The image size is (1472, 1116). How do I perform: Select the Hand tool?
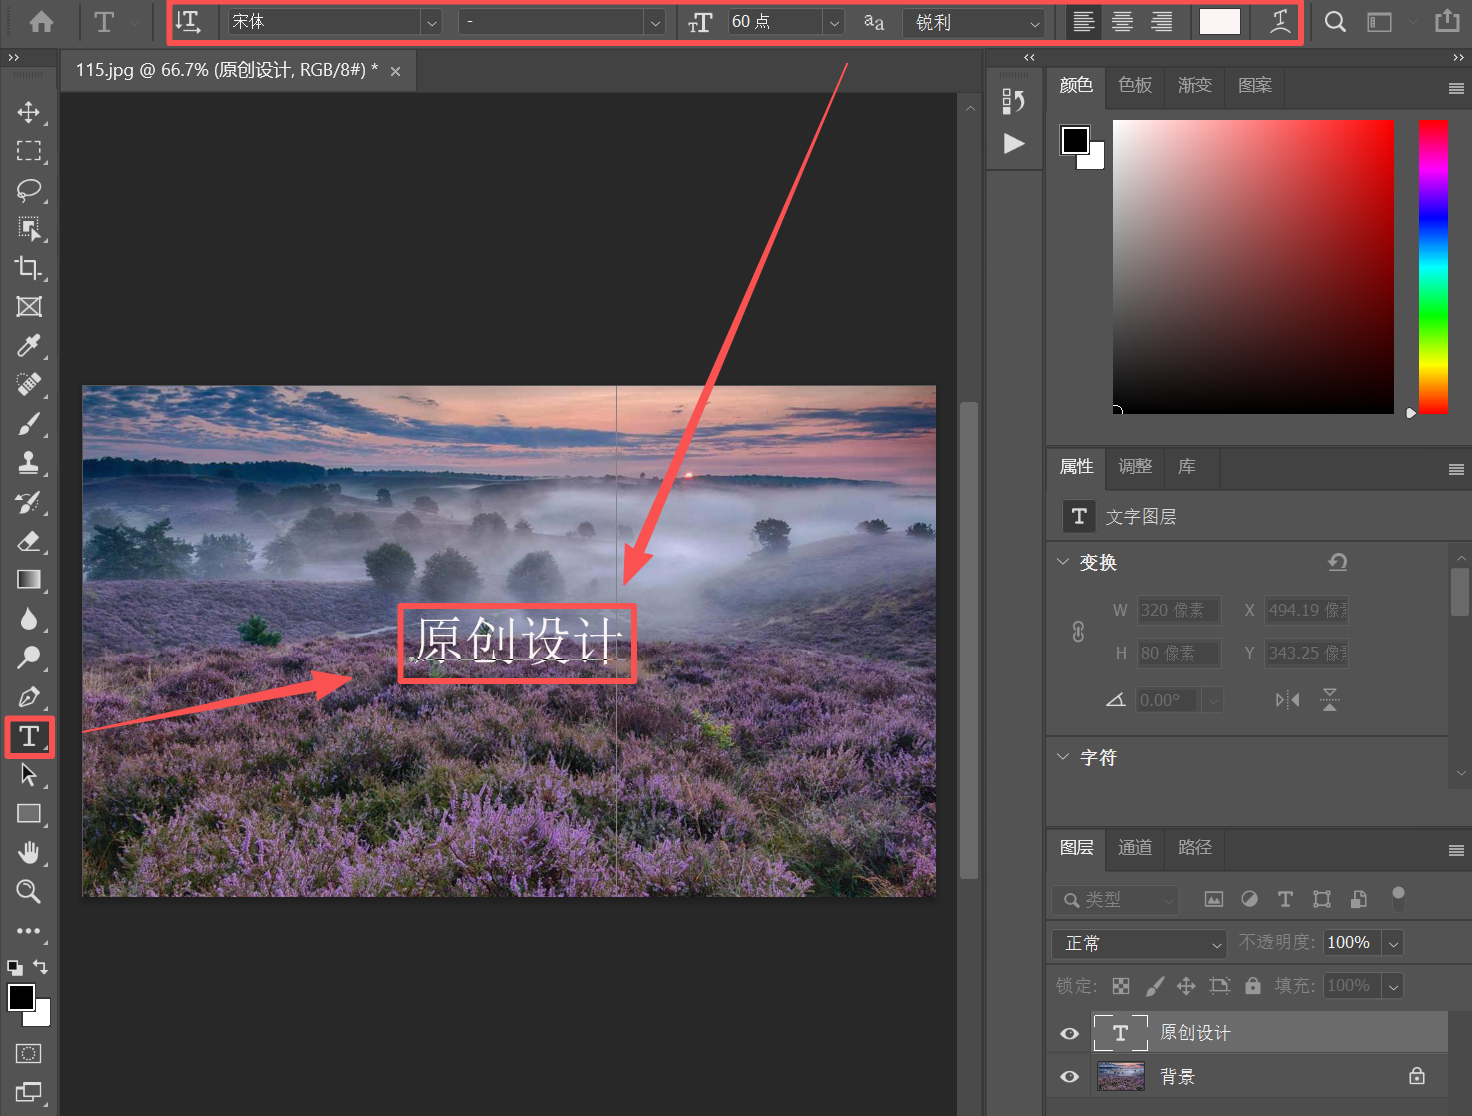coord(29,853)
